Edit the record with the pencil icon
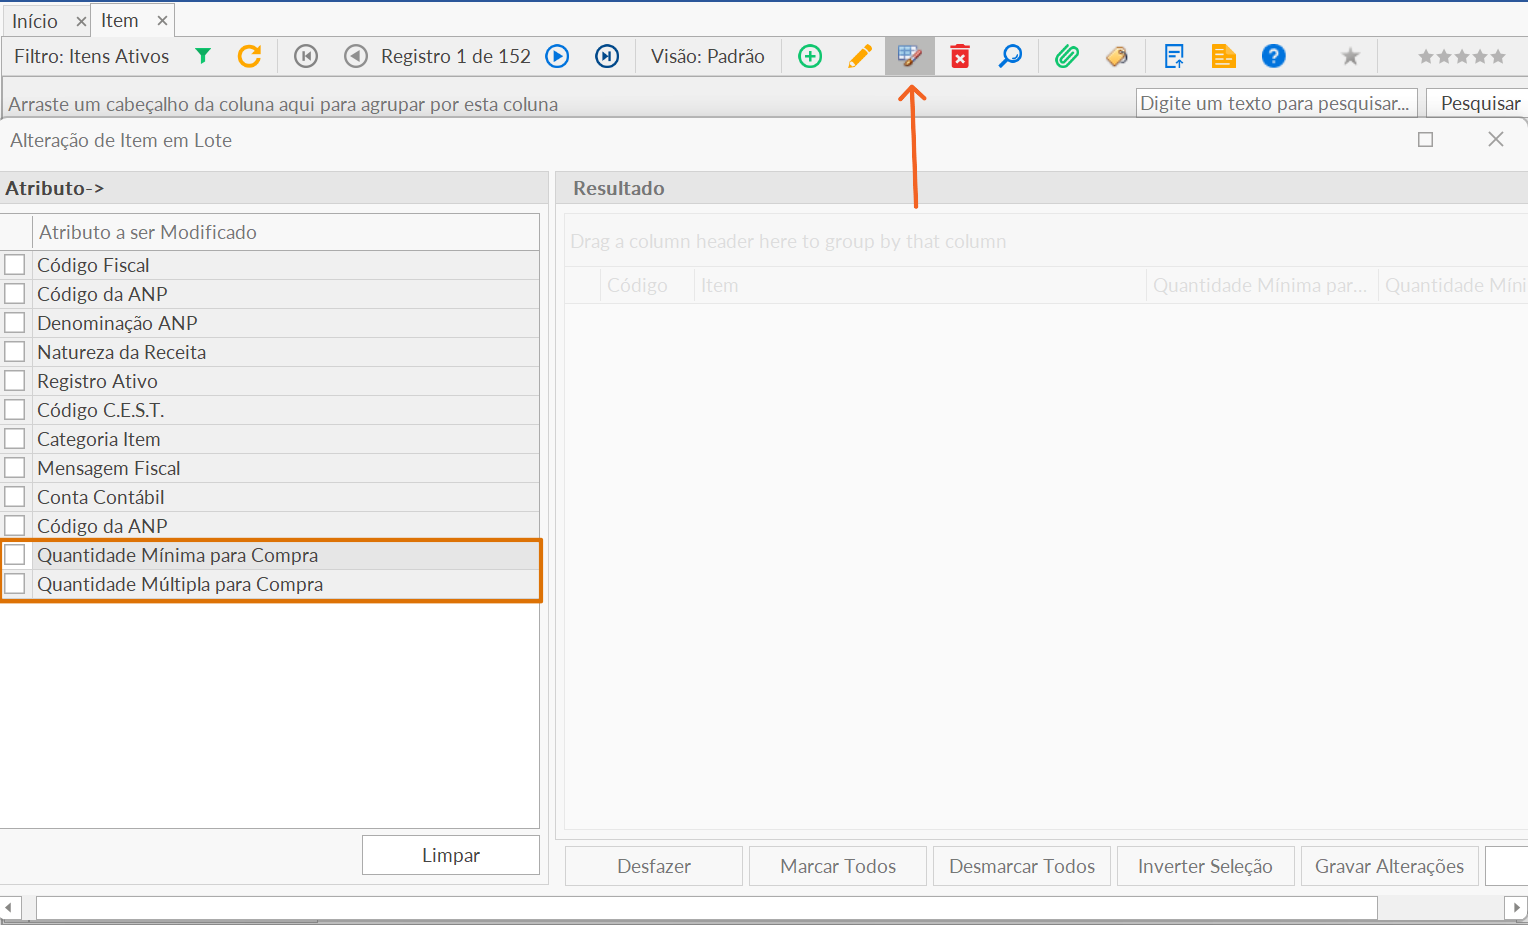The height and width of the screenshot is (925, 1528). coord(860,56)
